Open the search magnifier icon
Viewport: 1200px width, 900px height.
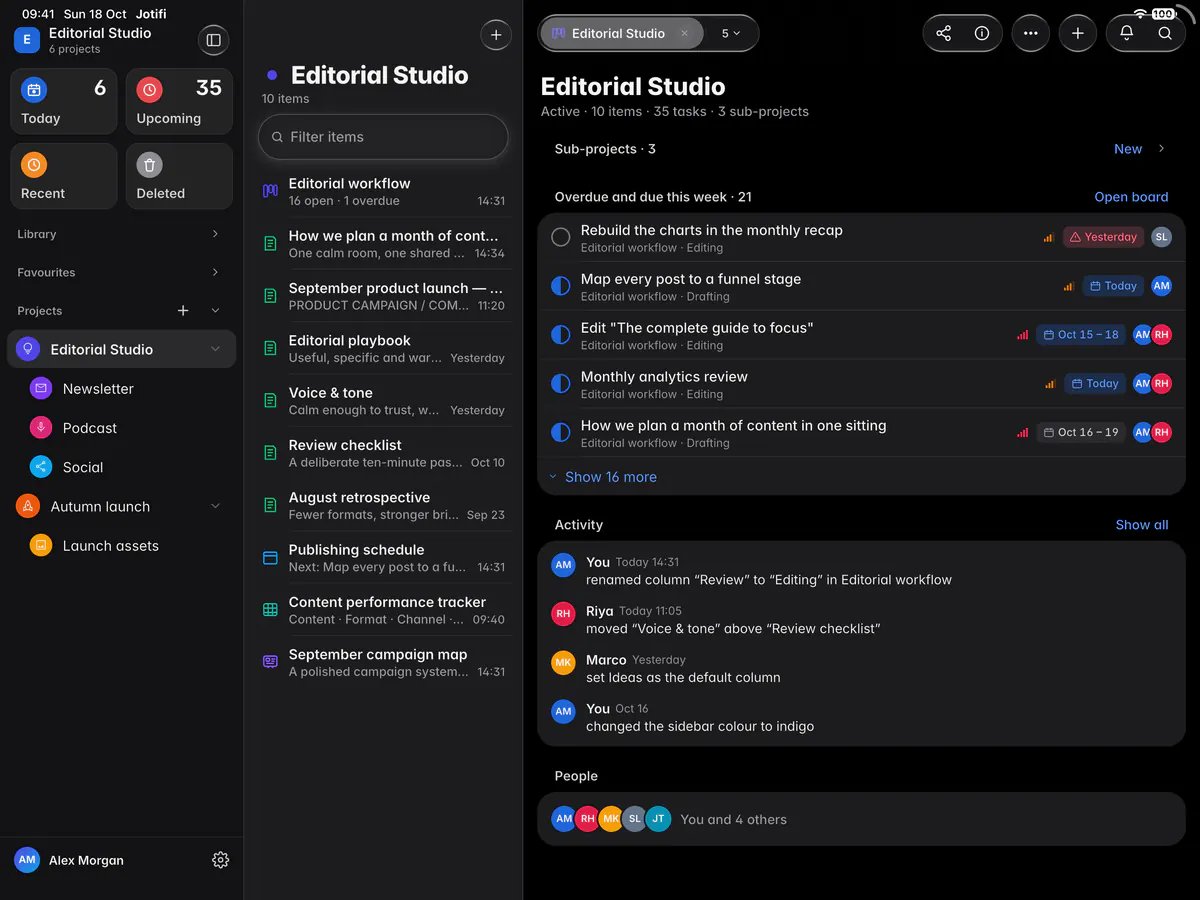1165,33
